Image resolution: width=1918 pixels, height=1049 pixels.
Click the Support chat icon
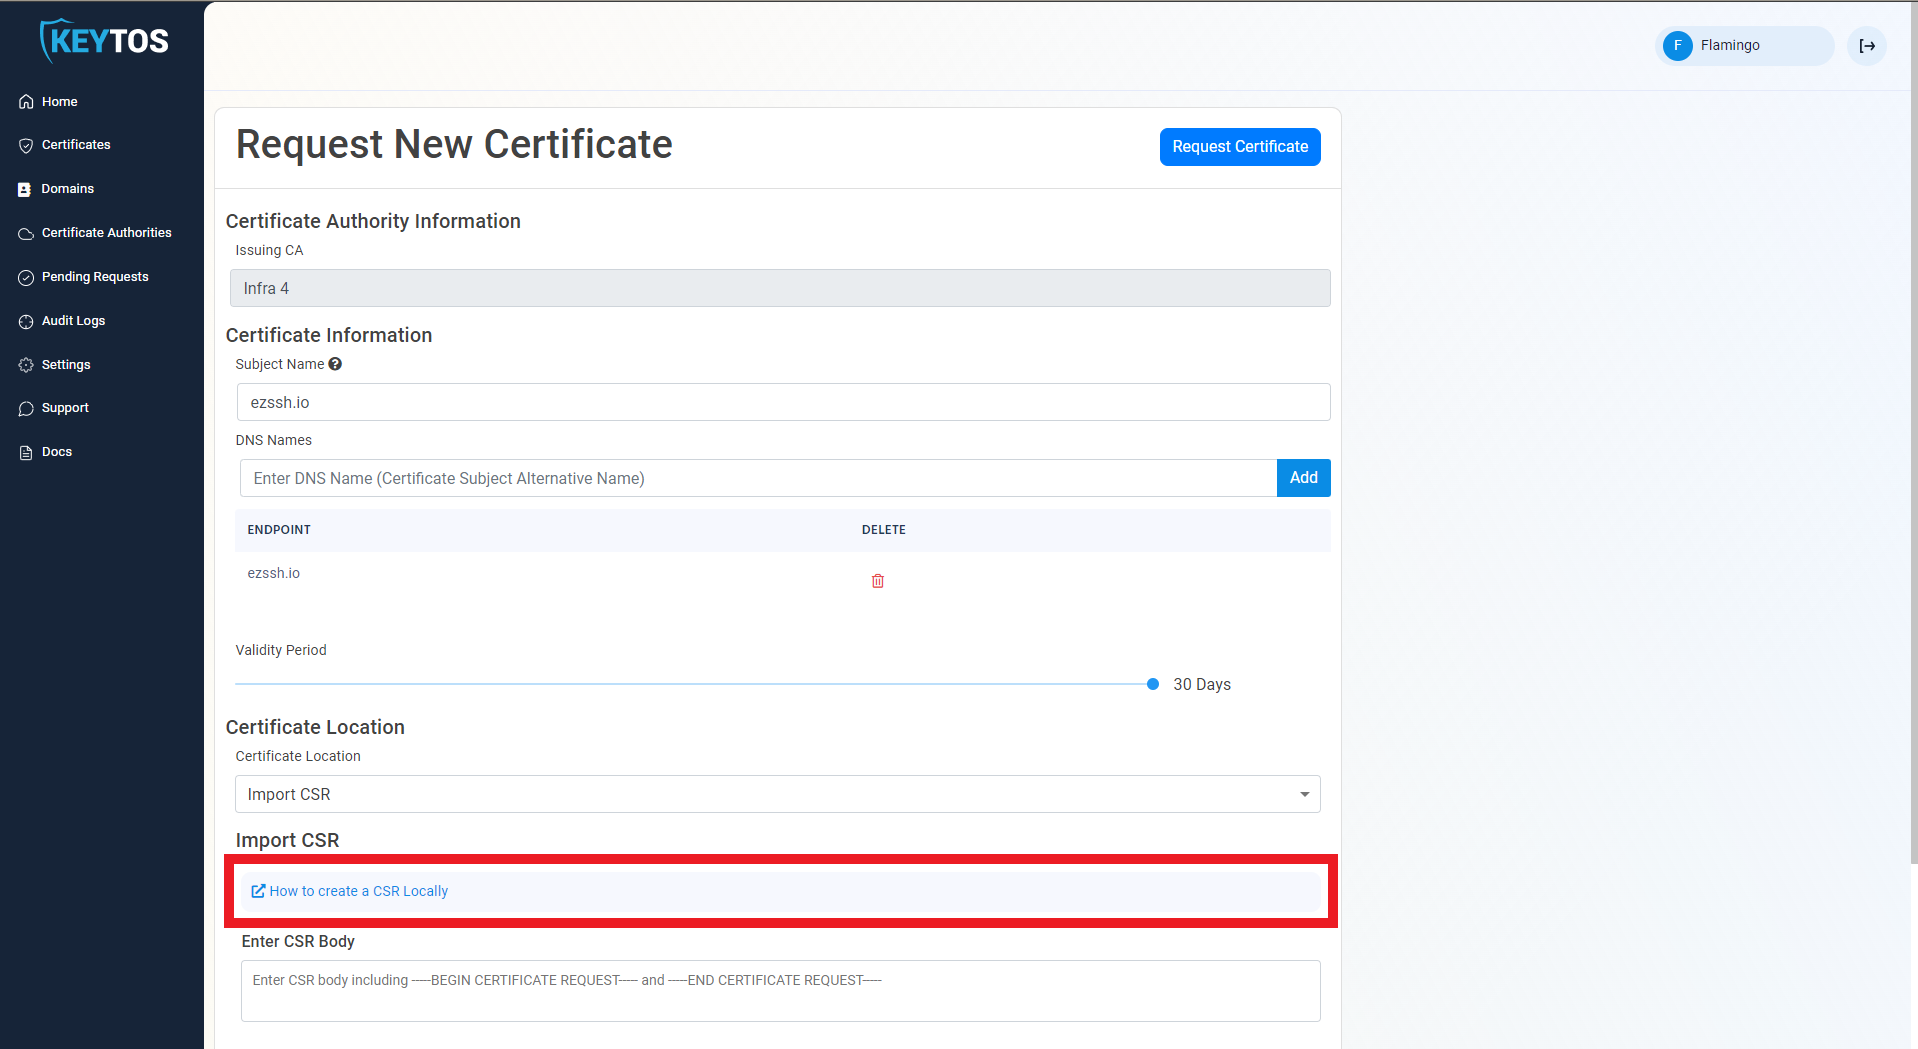(26, 408)
